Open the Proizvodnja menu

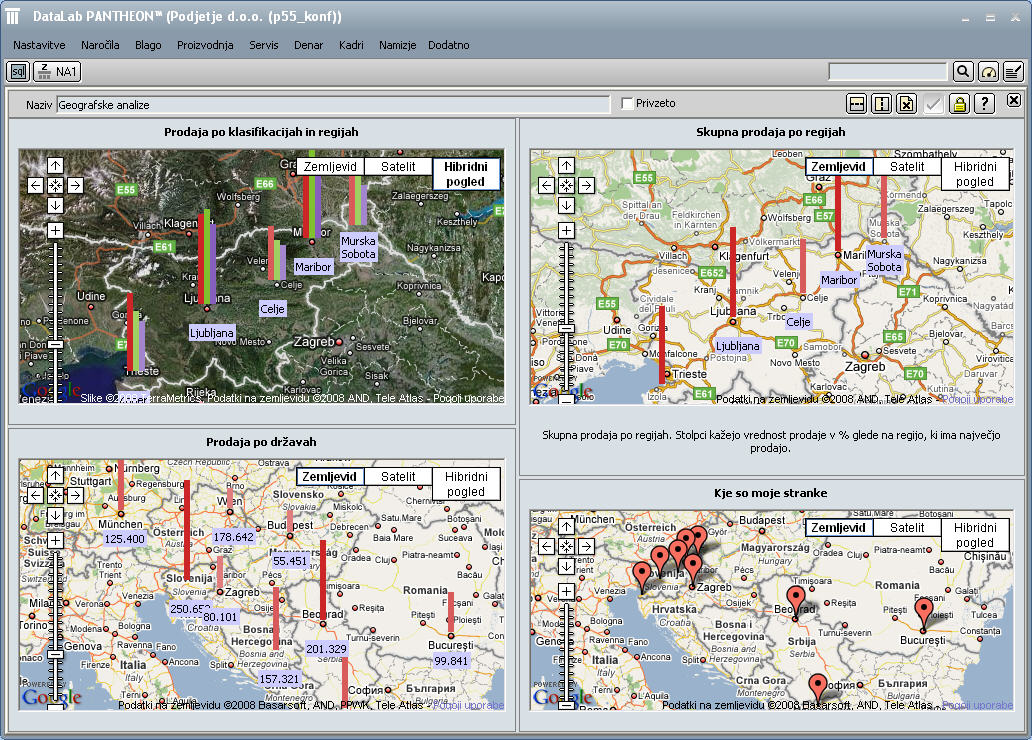(x=205, y=45)
